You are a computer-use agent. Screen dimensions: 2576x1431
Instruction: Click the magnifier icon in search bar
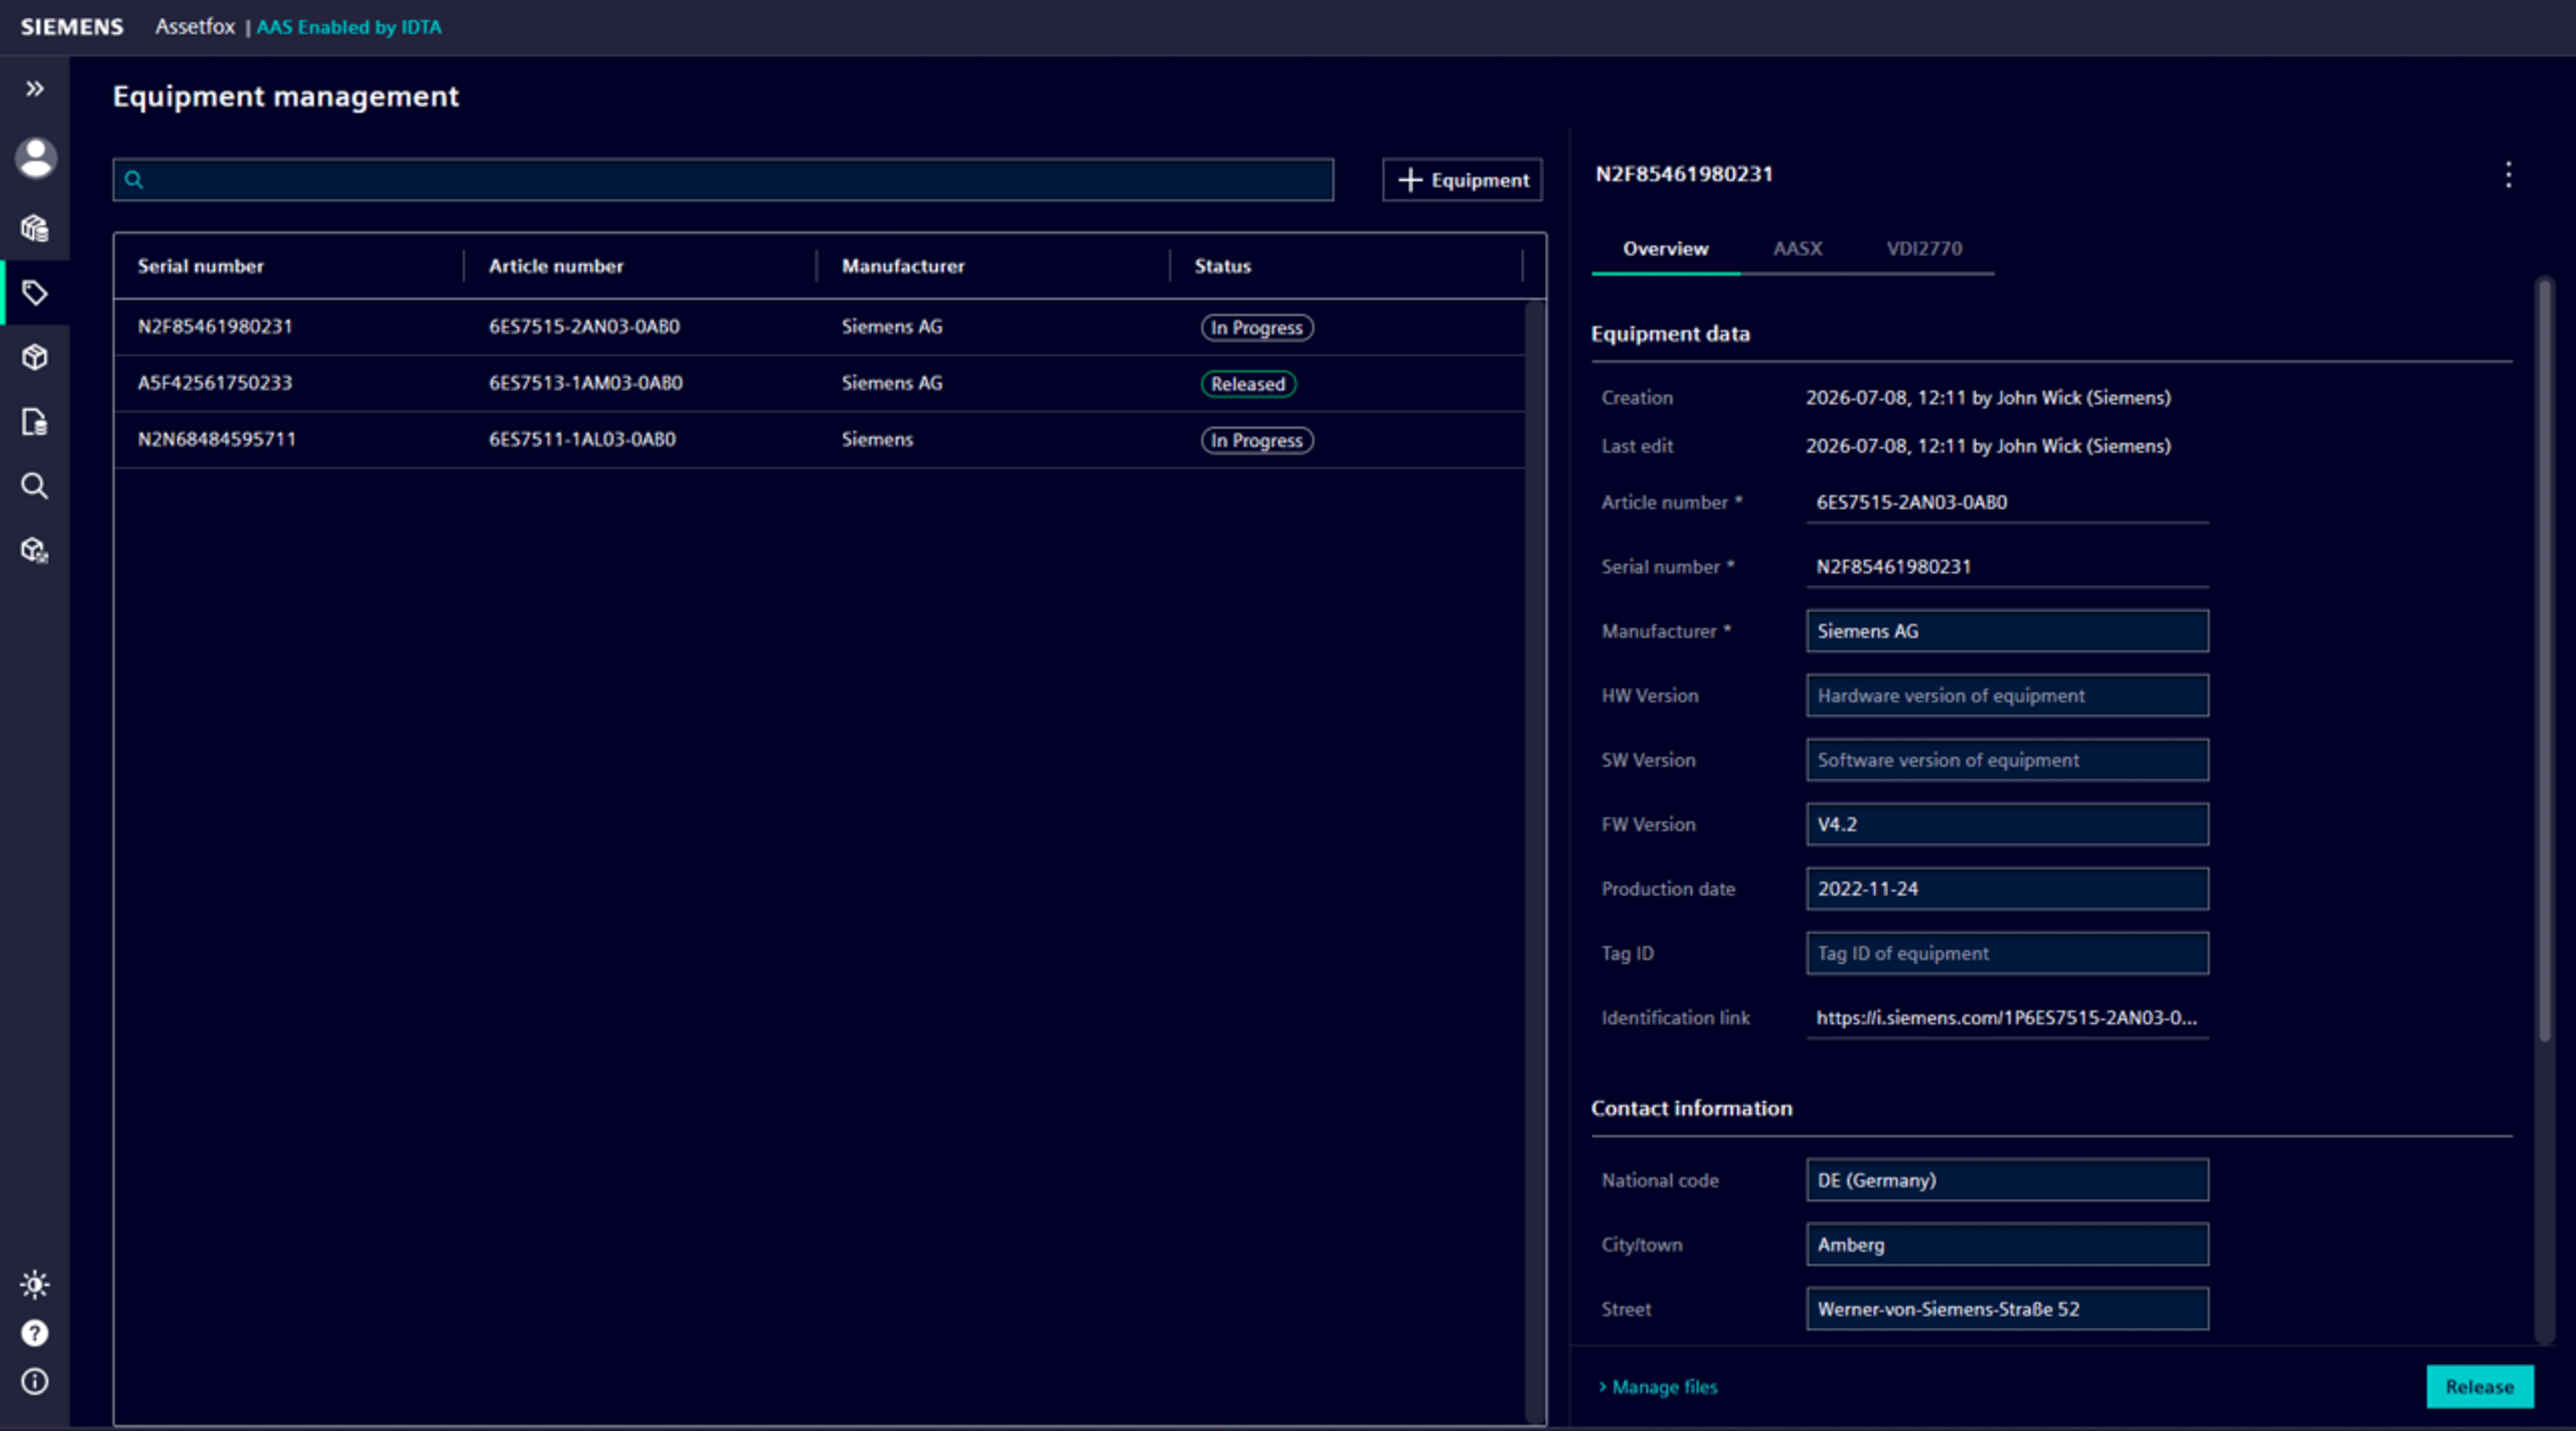coord(134,180)
